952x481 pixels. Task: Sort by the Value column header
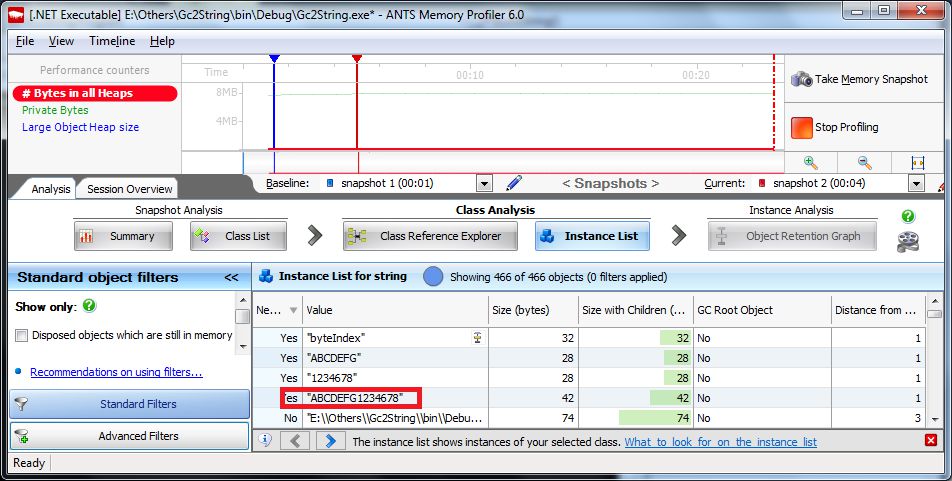point(395,310)
